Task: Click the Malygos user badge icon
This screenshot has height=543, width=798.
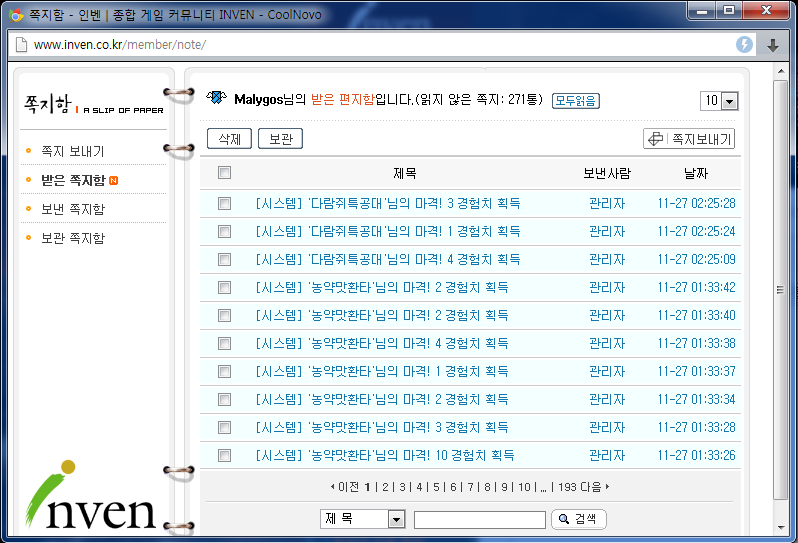Action: click(216, 97)
